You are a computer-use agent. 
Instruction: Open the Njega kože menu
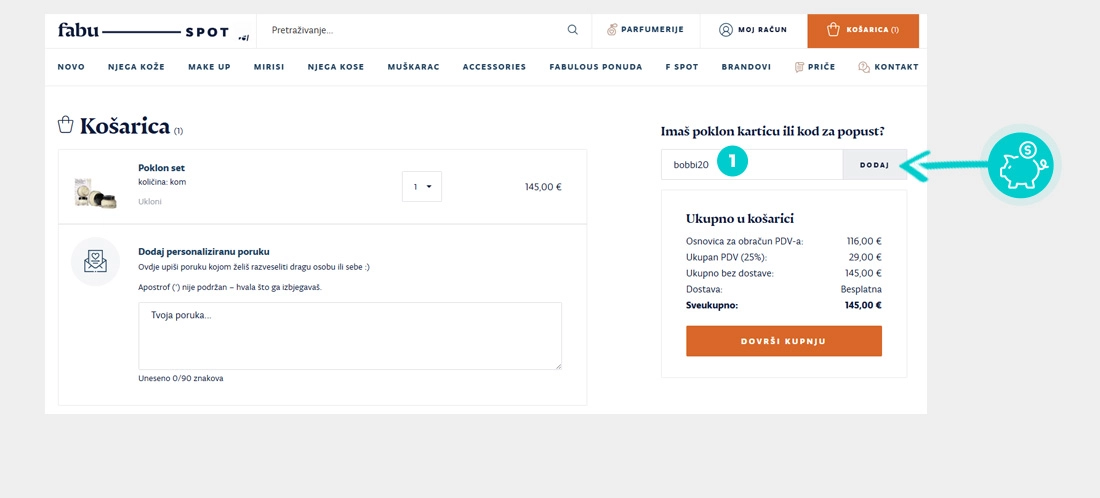[x=136, y=67]
